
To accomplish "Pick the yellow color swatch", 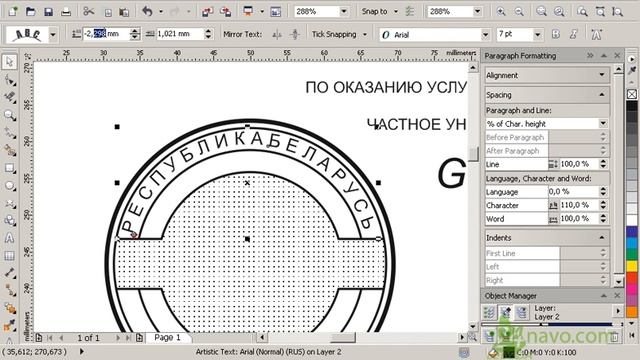I will [x=632, y=267].
